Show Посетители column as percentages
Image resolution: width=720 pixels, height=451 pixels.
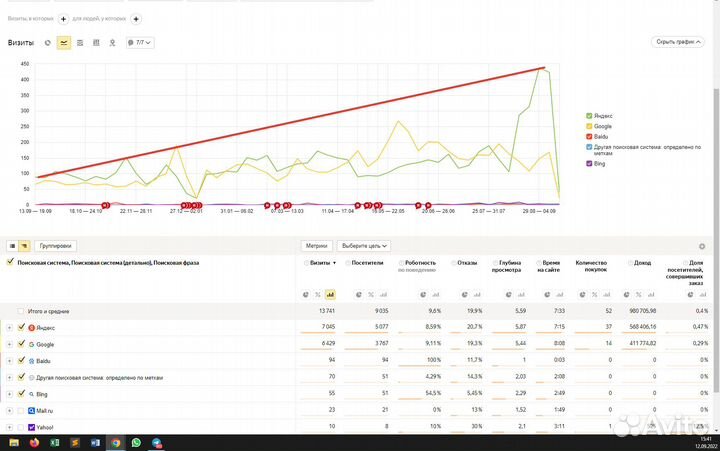pyautogui.click(x=371, y=294)
